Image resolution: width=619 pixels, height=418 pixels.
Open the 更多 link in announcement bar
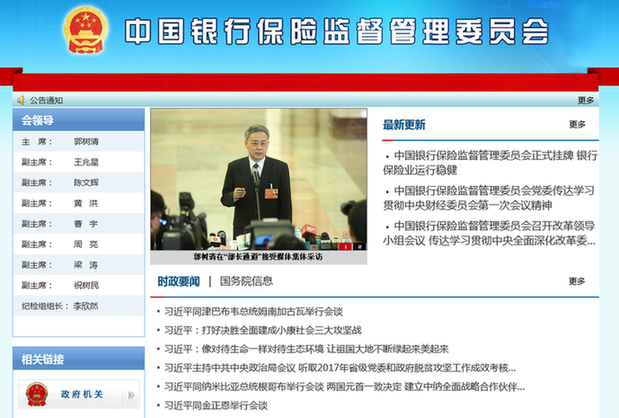[585, 100]
